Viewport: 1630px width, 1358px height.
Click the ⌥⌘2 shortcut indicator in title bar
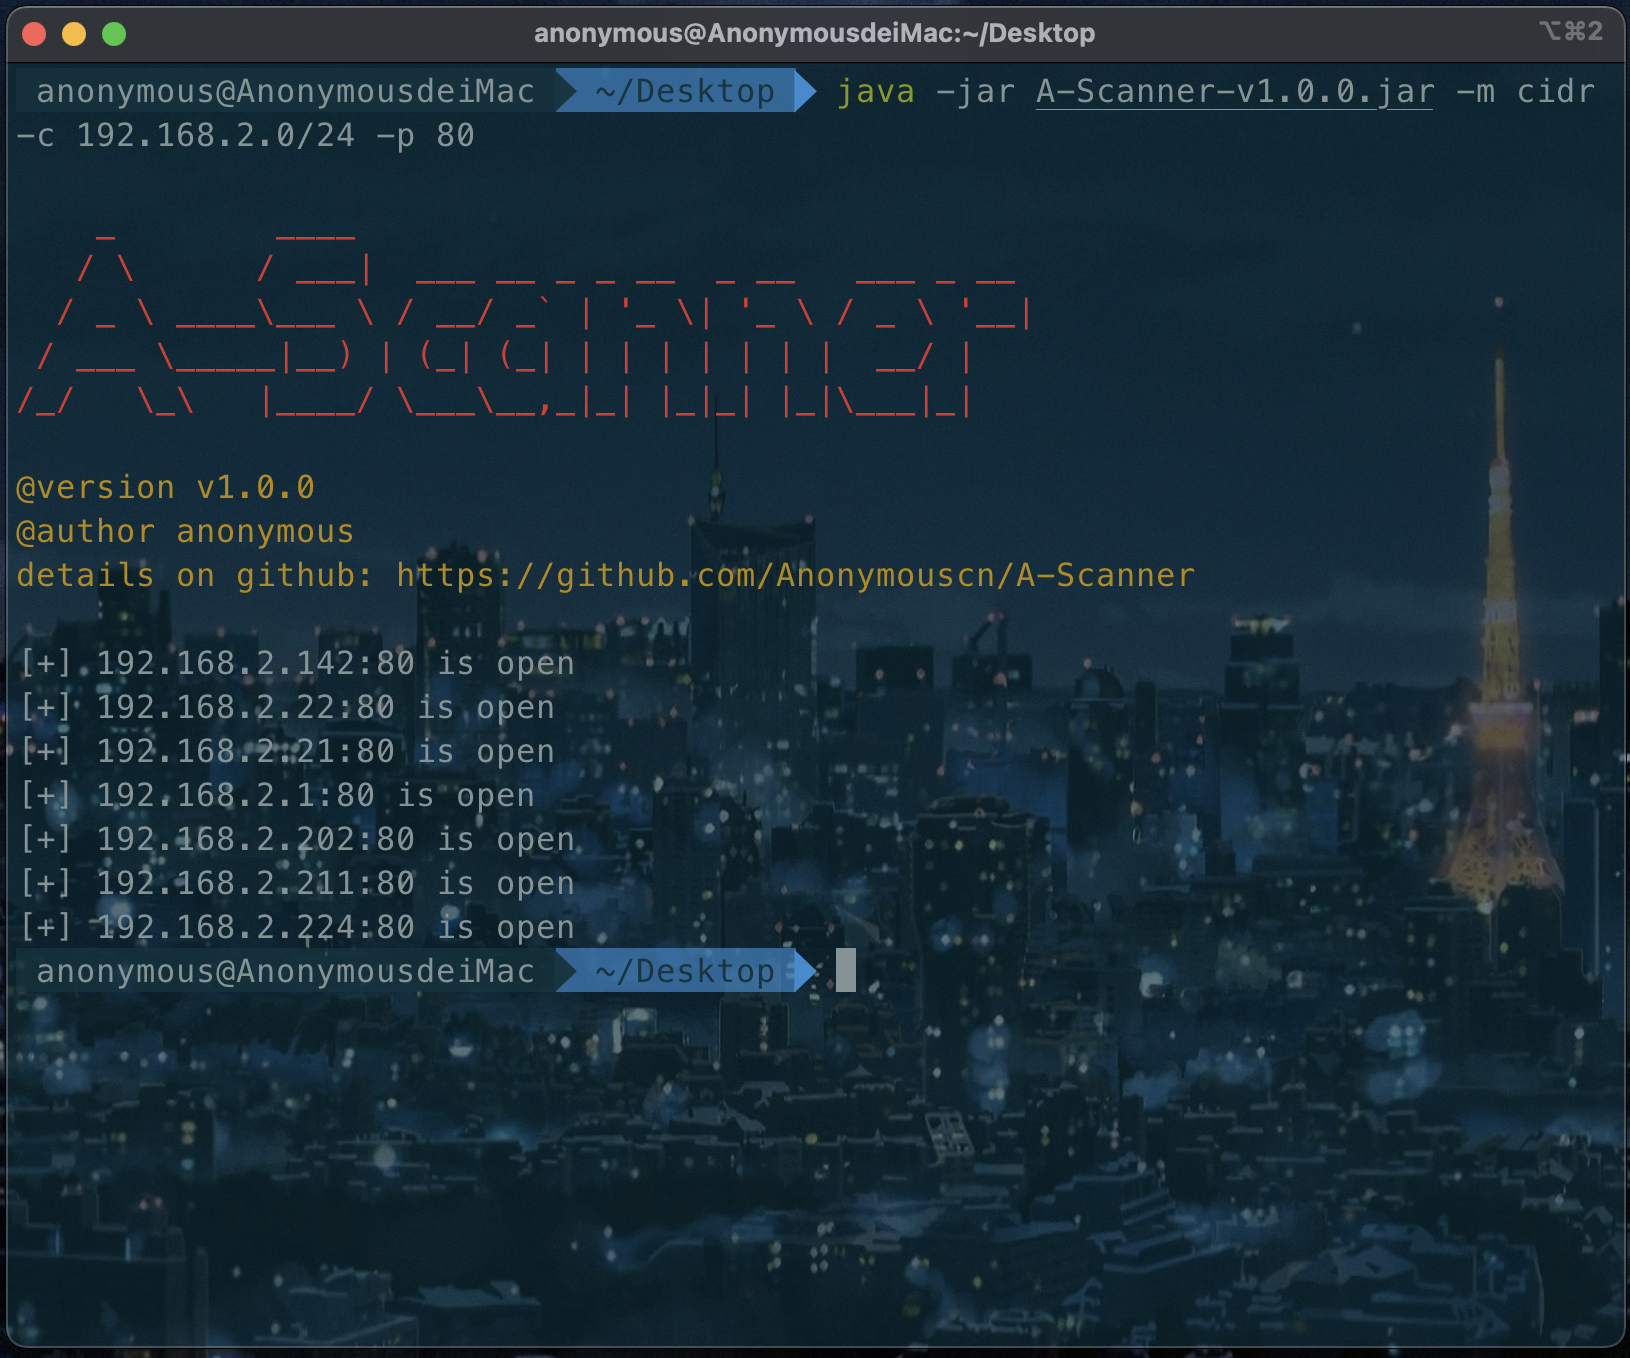[1571, 31]
